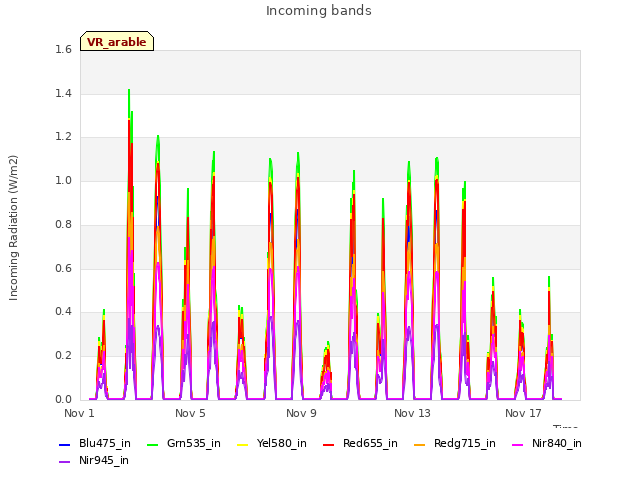Viewport: 640px width, 480px height.
Task: Toggle the Grn535_in legend entry
Action: pyautogui.click(x=184, y=443)
